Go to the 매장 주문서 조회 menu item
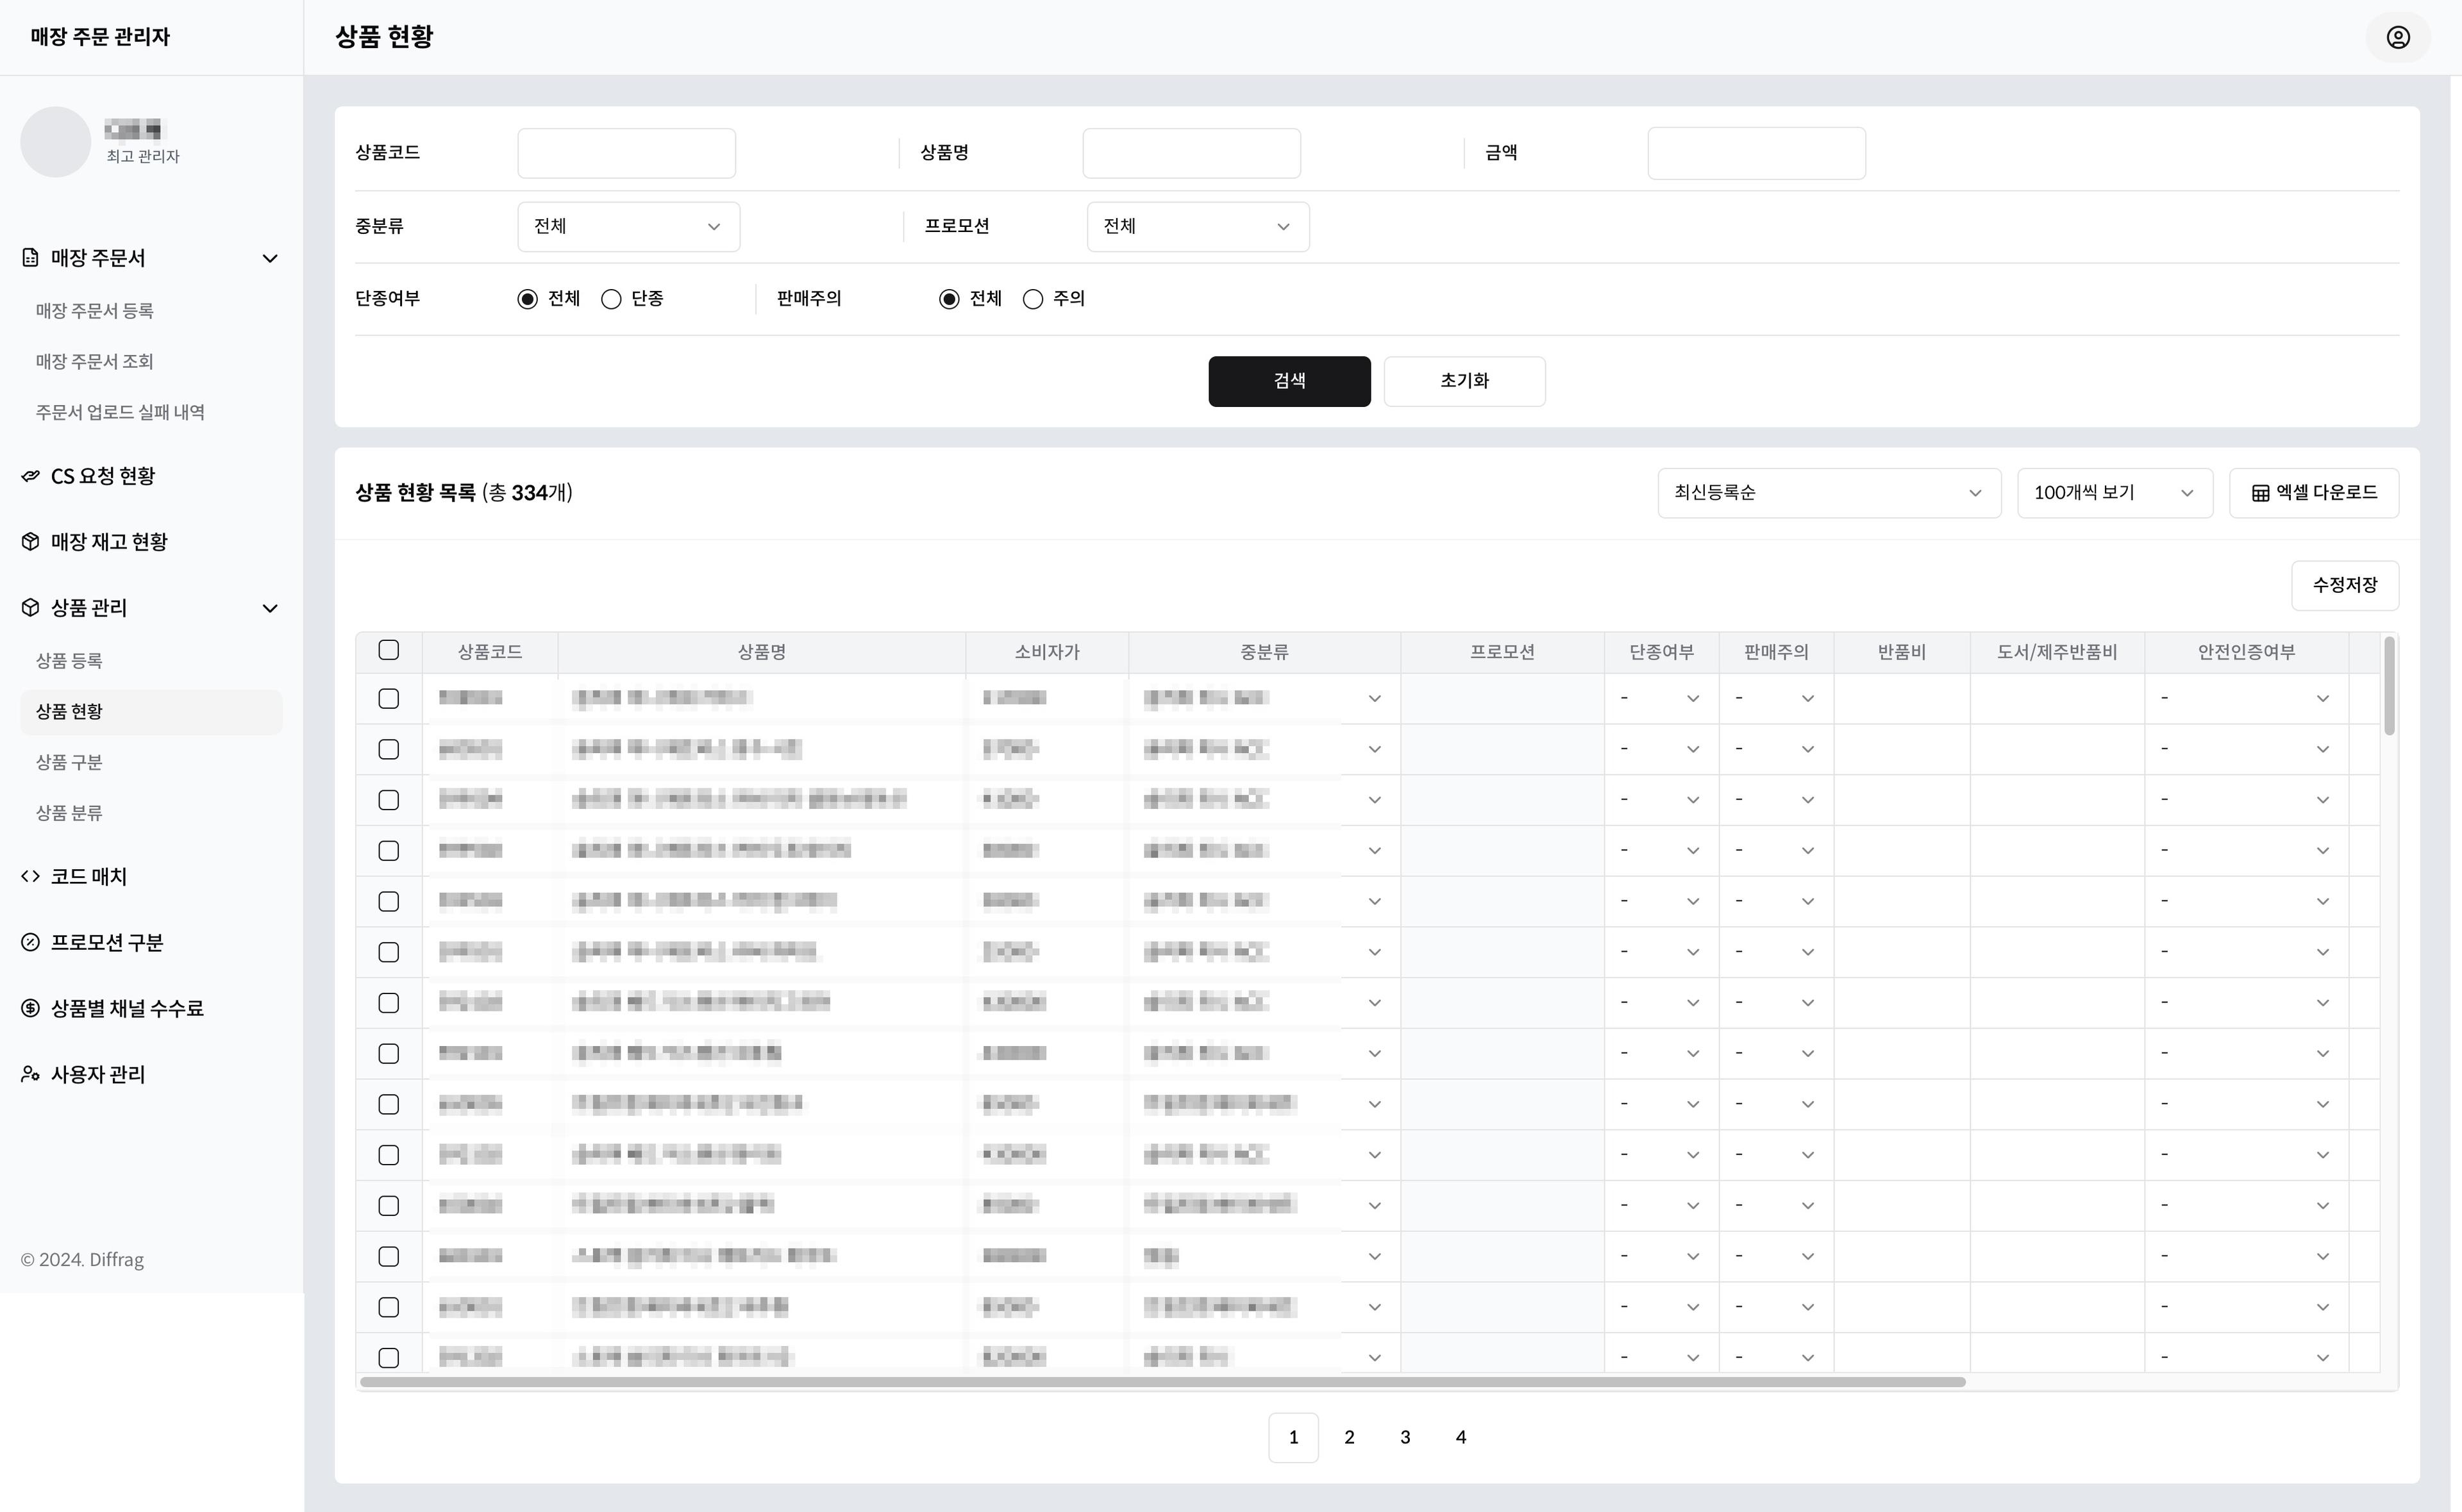 (x=94, y=362)
